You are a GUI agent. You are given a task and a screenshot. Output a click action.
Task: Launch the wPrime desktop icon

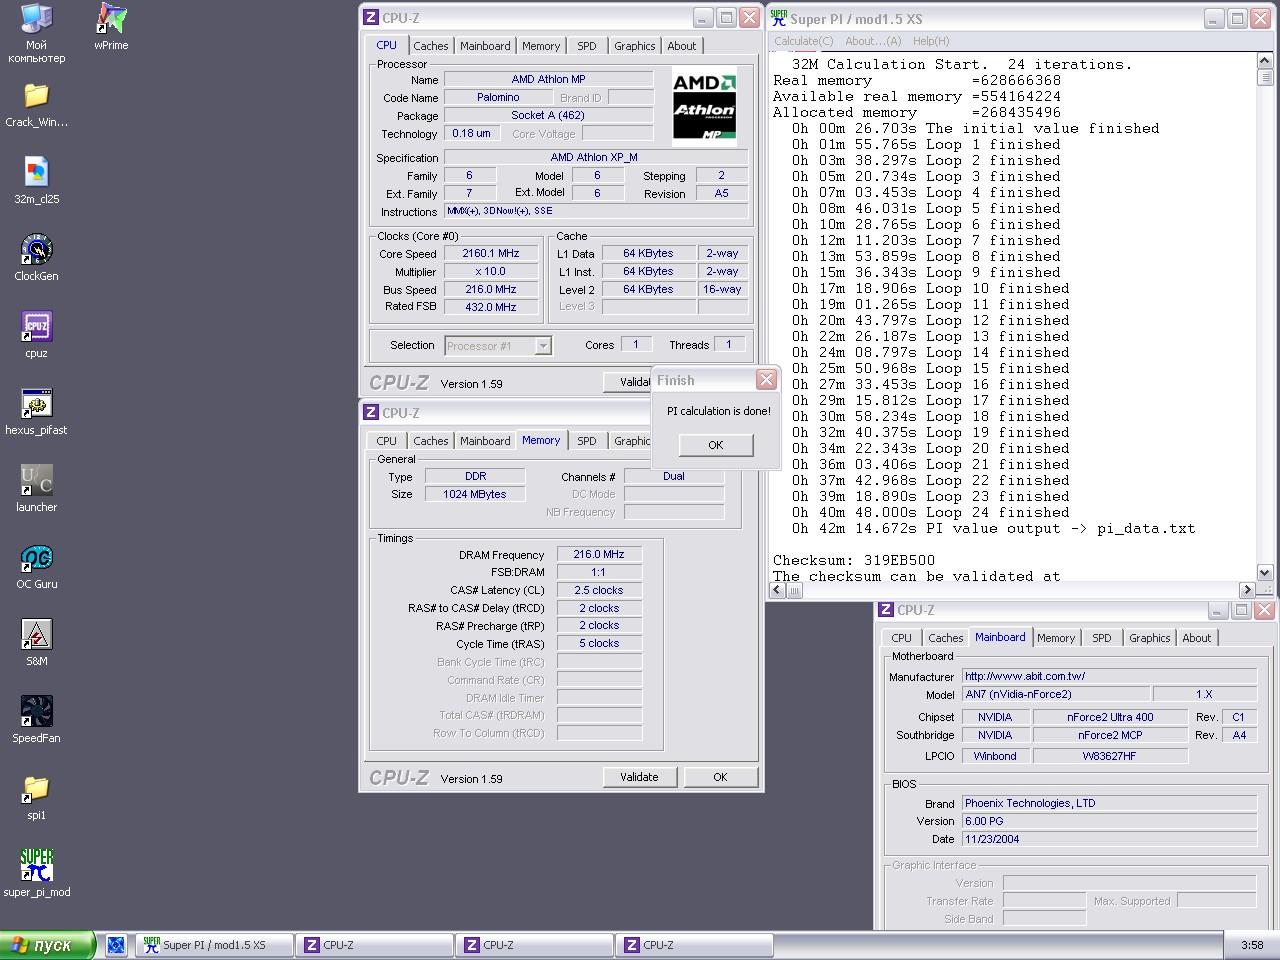(x=111, y=27)
